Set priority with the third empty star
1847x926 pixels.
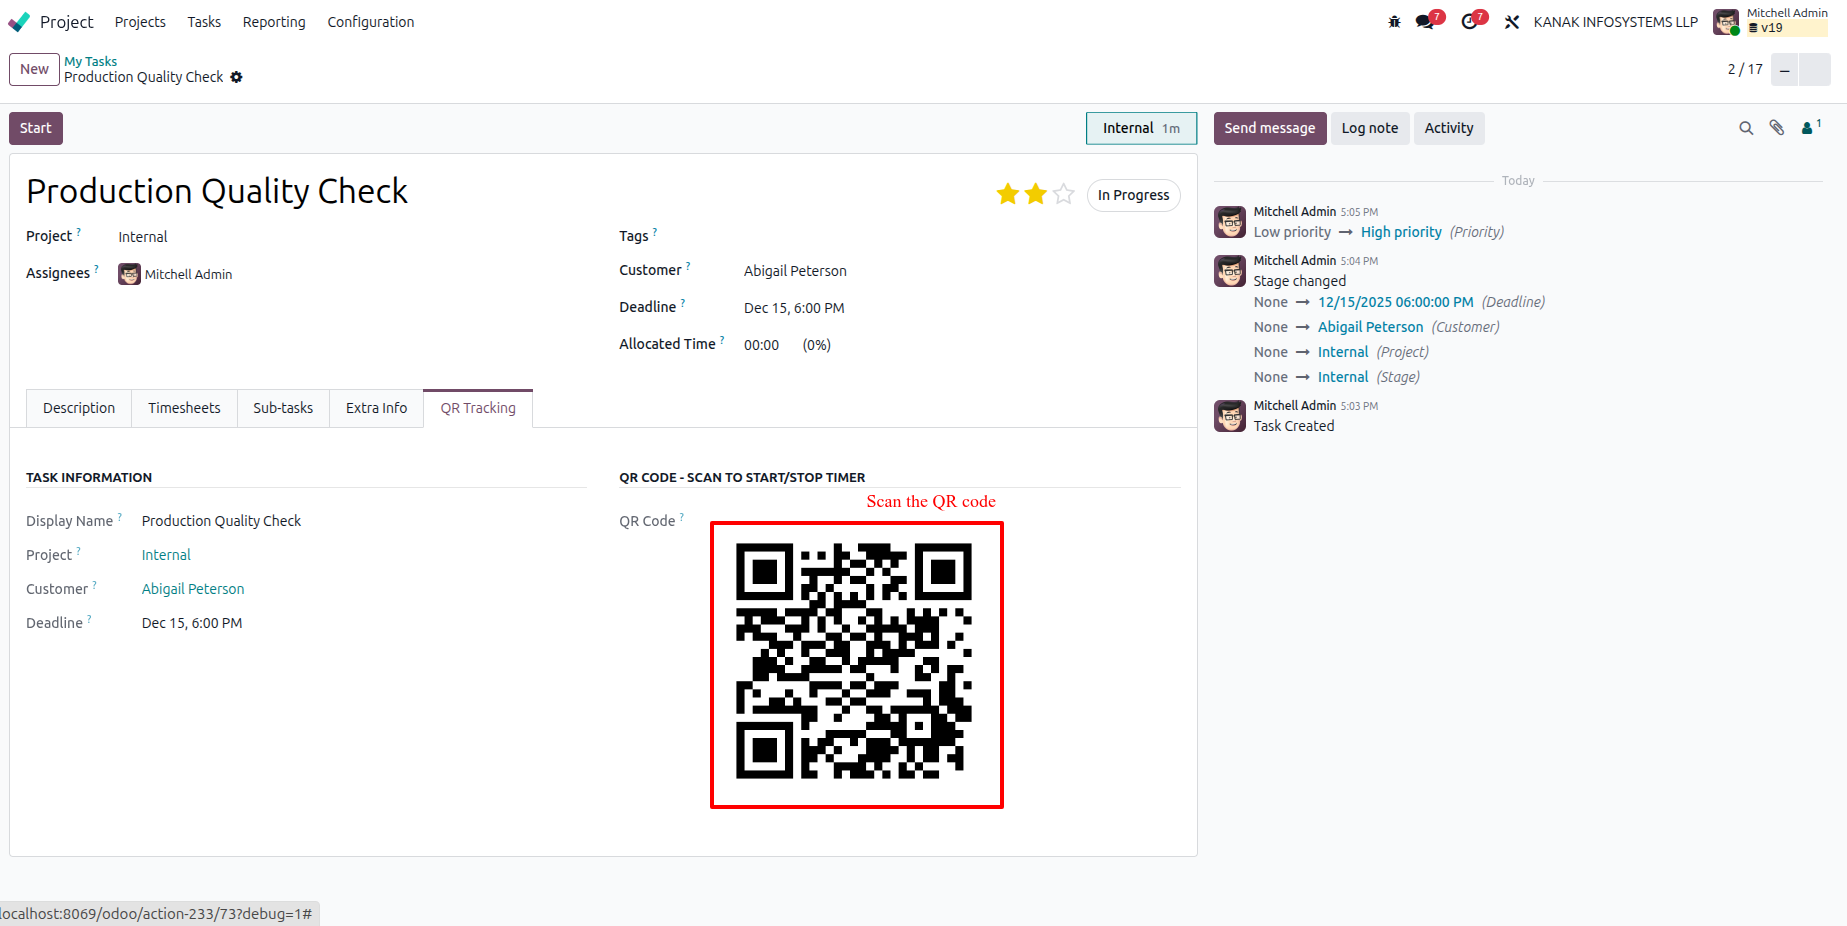(x=1063, y=194)
